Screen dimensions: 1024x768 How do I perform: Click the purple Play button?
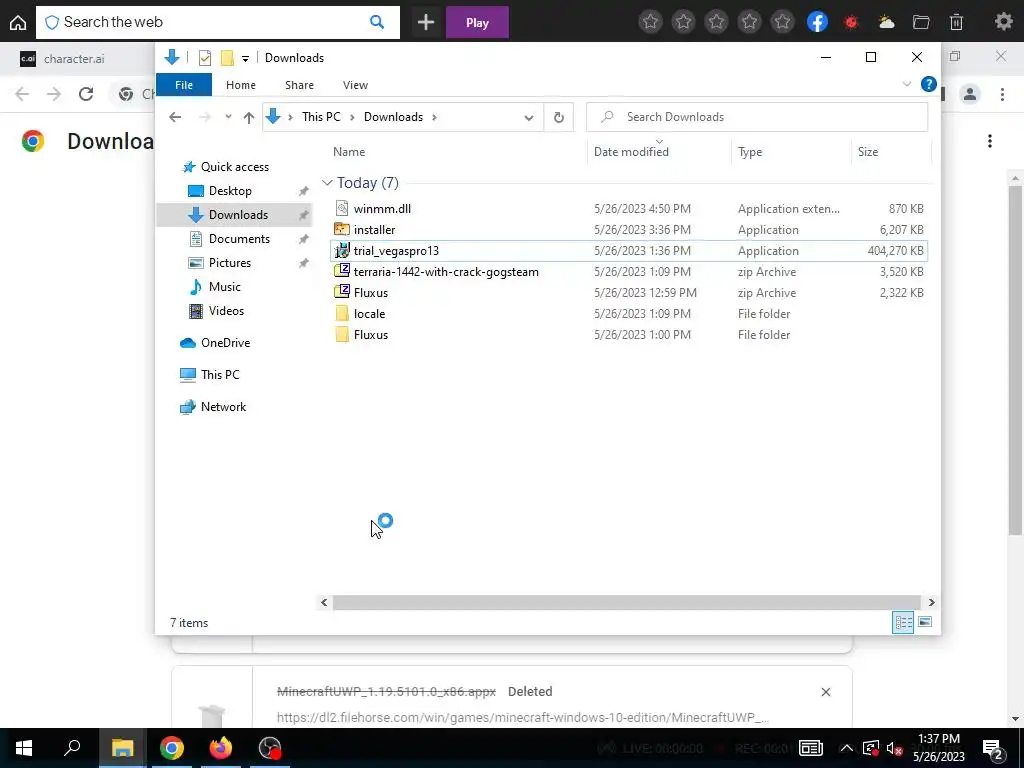coord(477,22)
